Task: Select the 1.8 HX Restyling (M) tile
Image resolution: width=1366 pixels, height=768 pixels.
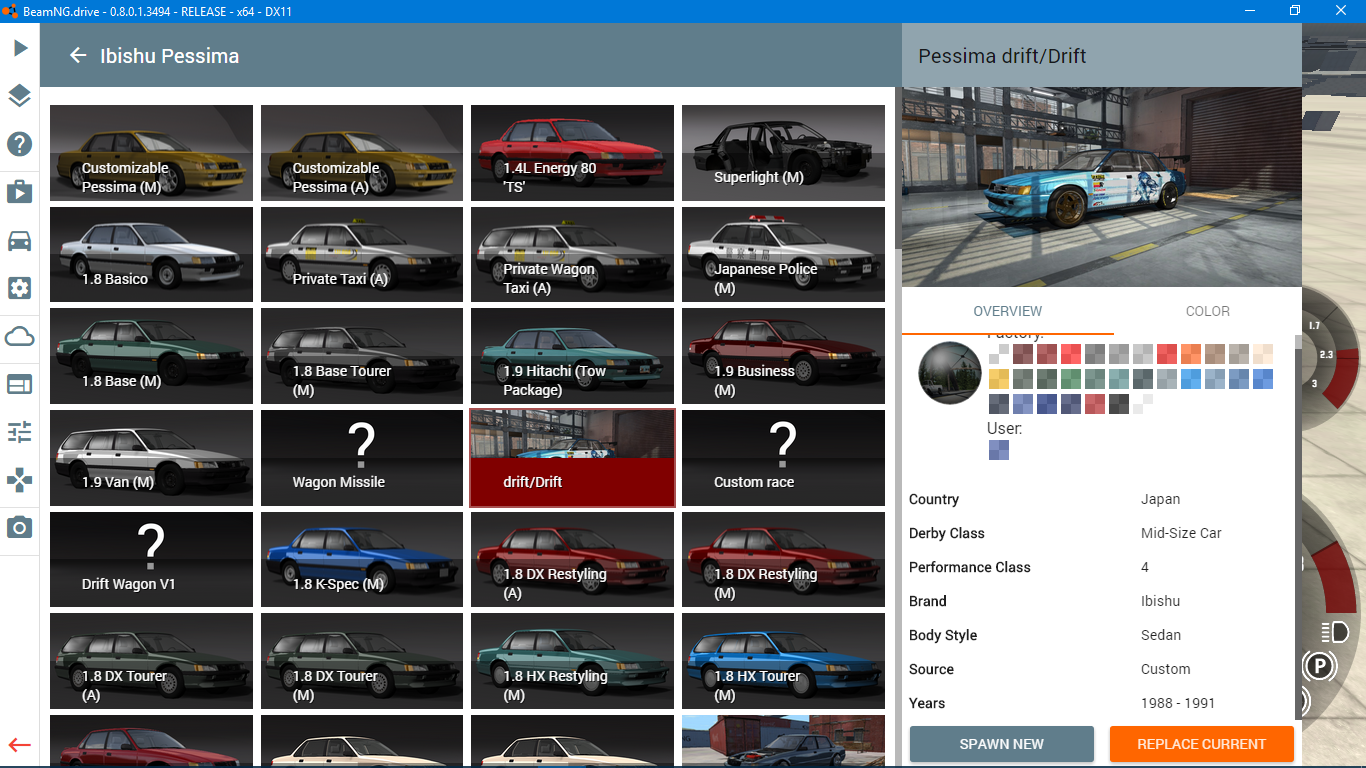Action: click(573, 662)
